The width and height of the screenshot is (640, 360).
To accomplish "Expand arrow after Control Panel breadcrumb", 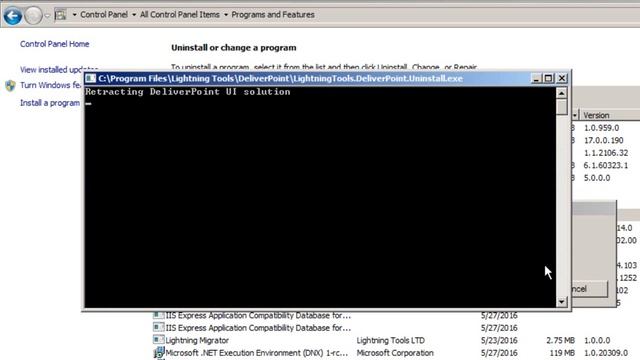I will [x=134, y=15].
